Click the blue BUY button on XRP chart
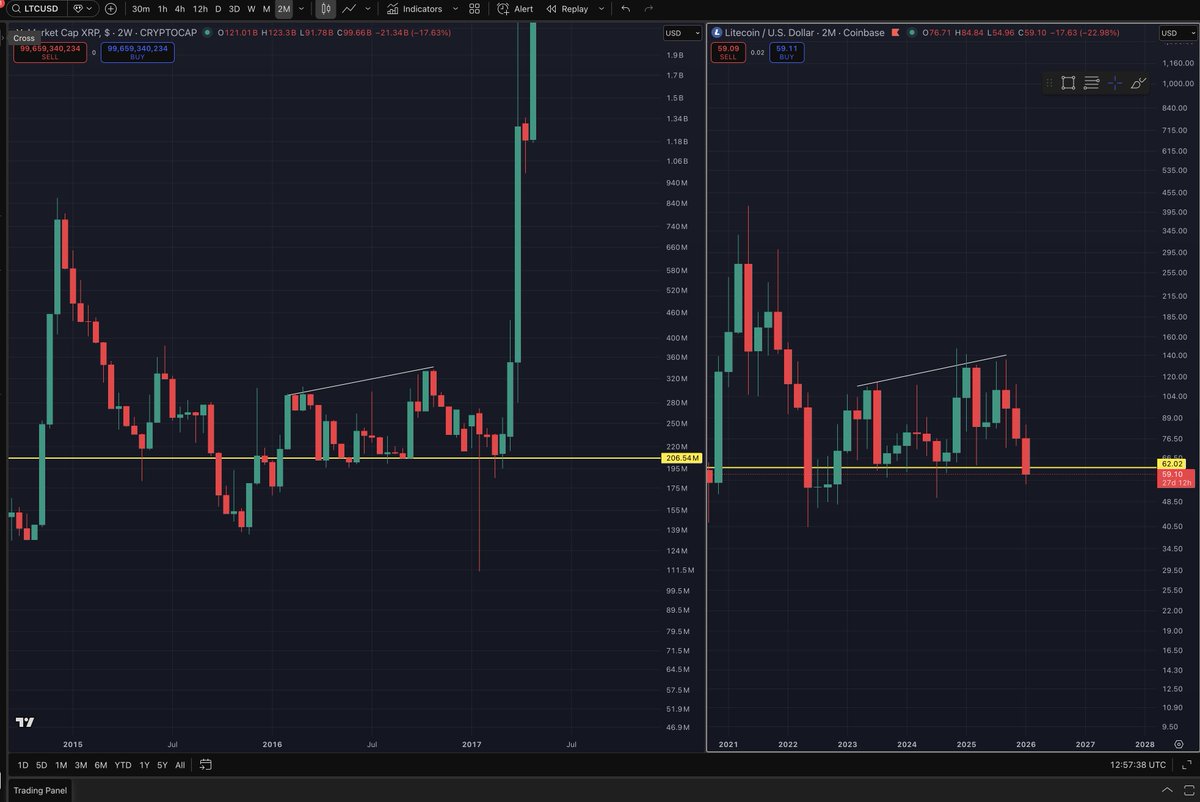Image resolution: width=1200 pixels, height=802 pixels. coord(138,51)
